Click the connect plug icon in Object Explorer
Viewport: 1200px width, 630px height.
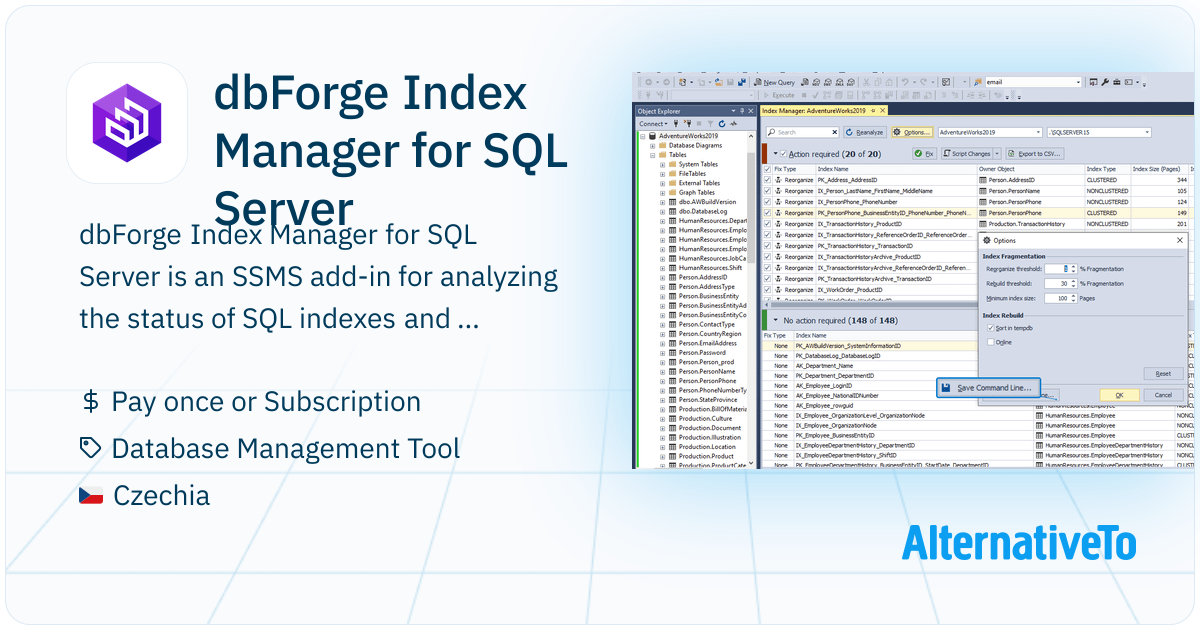point(676,124)
